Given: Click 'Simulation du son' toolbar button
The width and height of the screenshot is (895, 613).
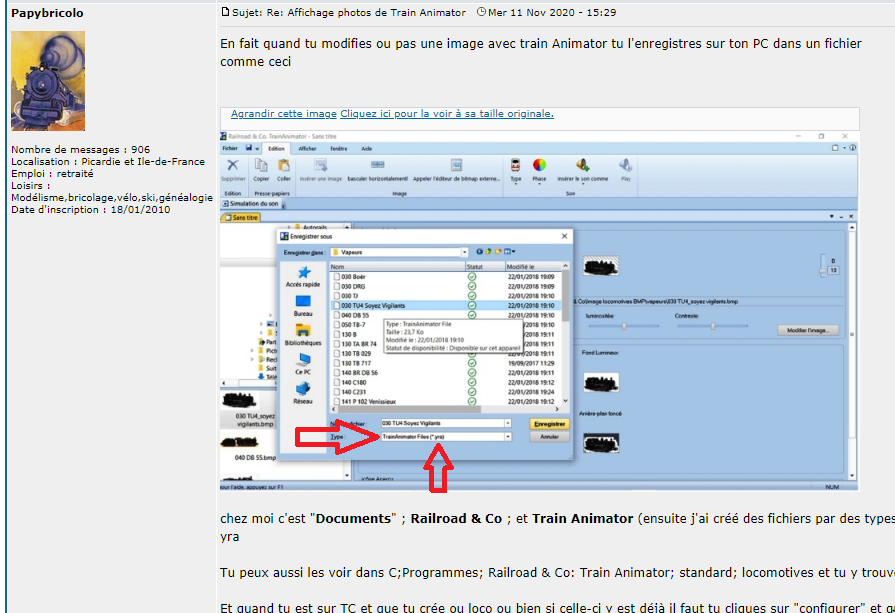Looking at the screenshot, I should click(x=251, y=203).
